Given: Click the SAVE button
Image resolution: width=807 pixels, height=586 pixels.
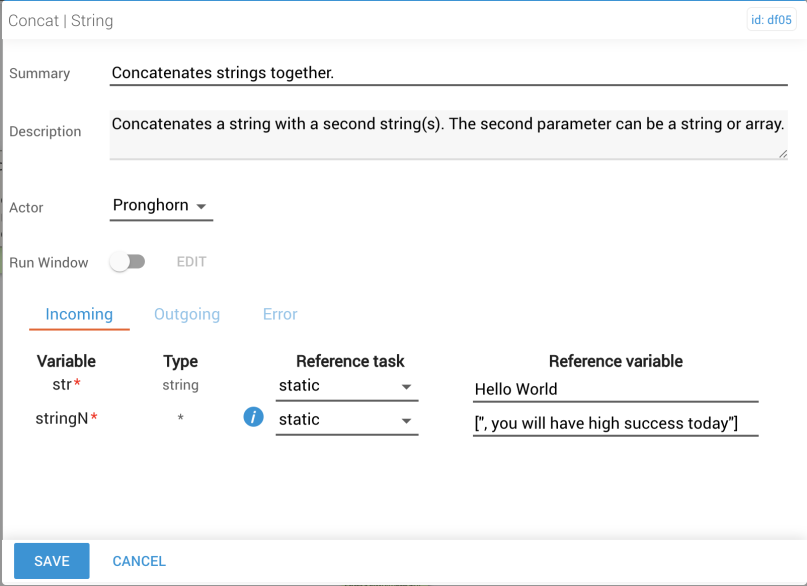Looking at the screenshot, I should coord(51,561).
